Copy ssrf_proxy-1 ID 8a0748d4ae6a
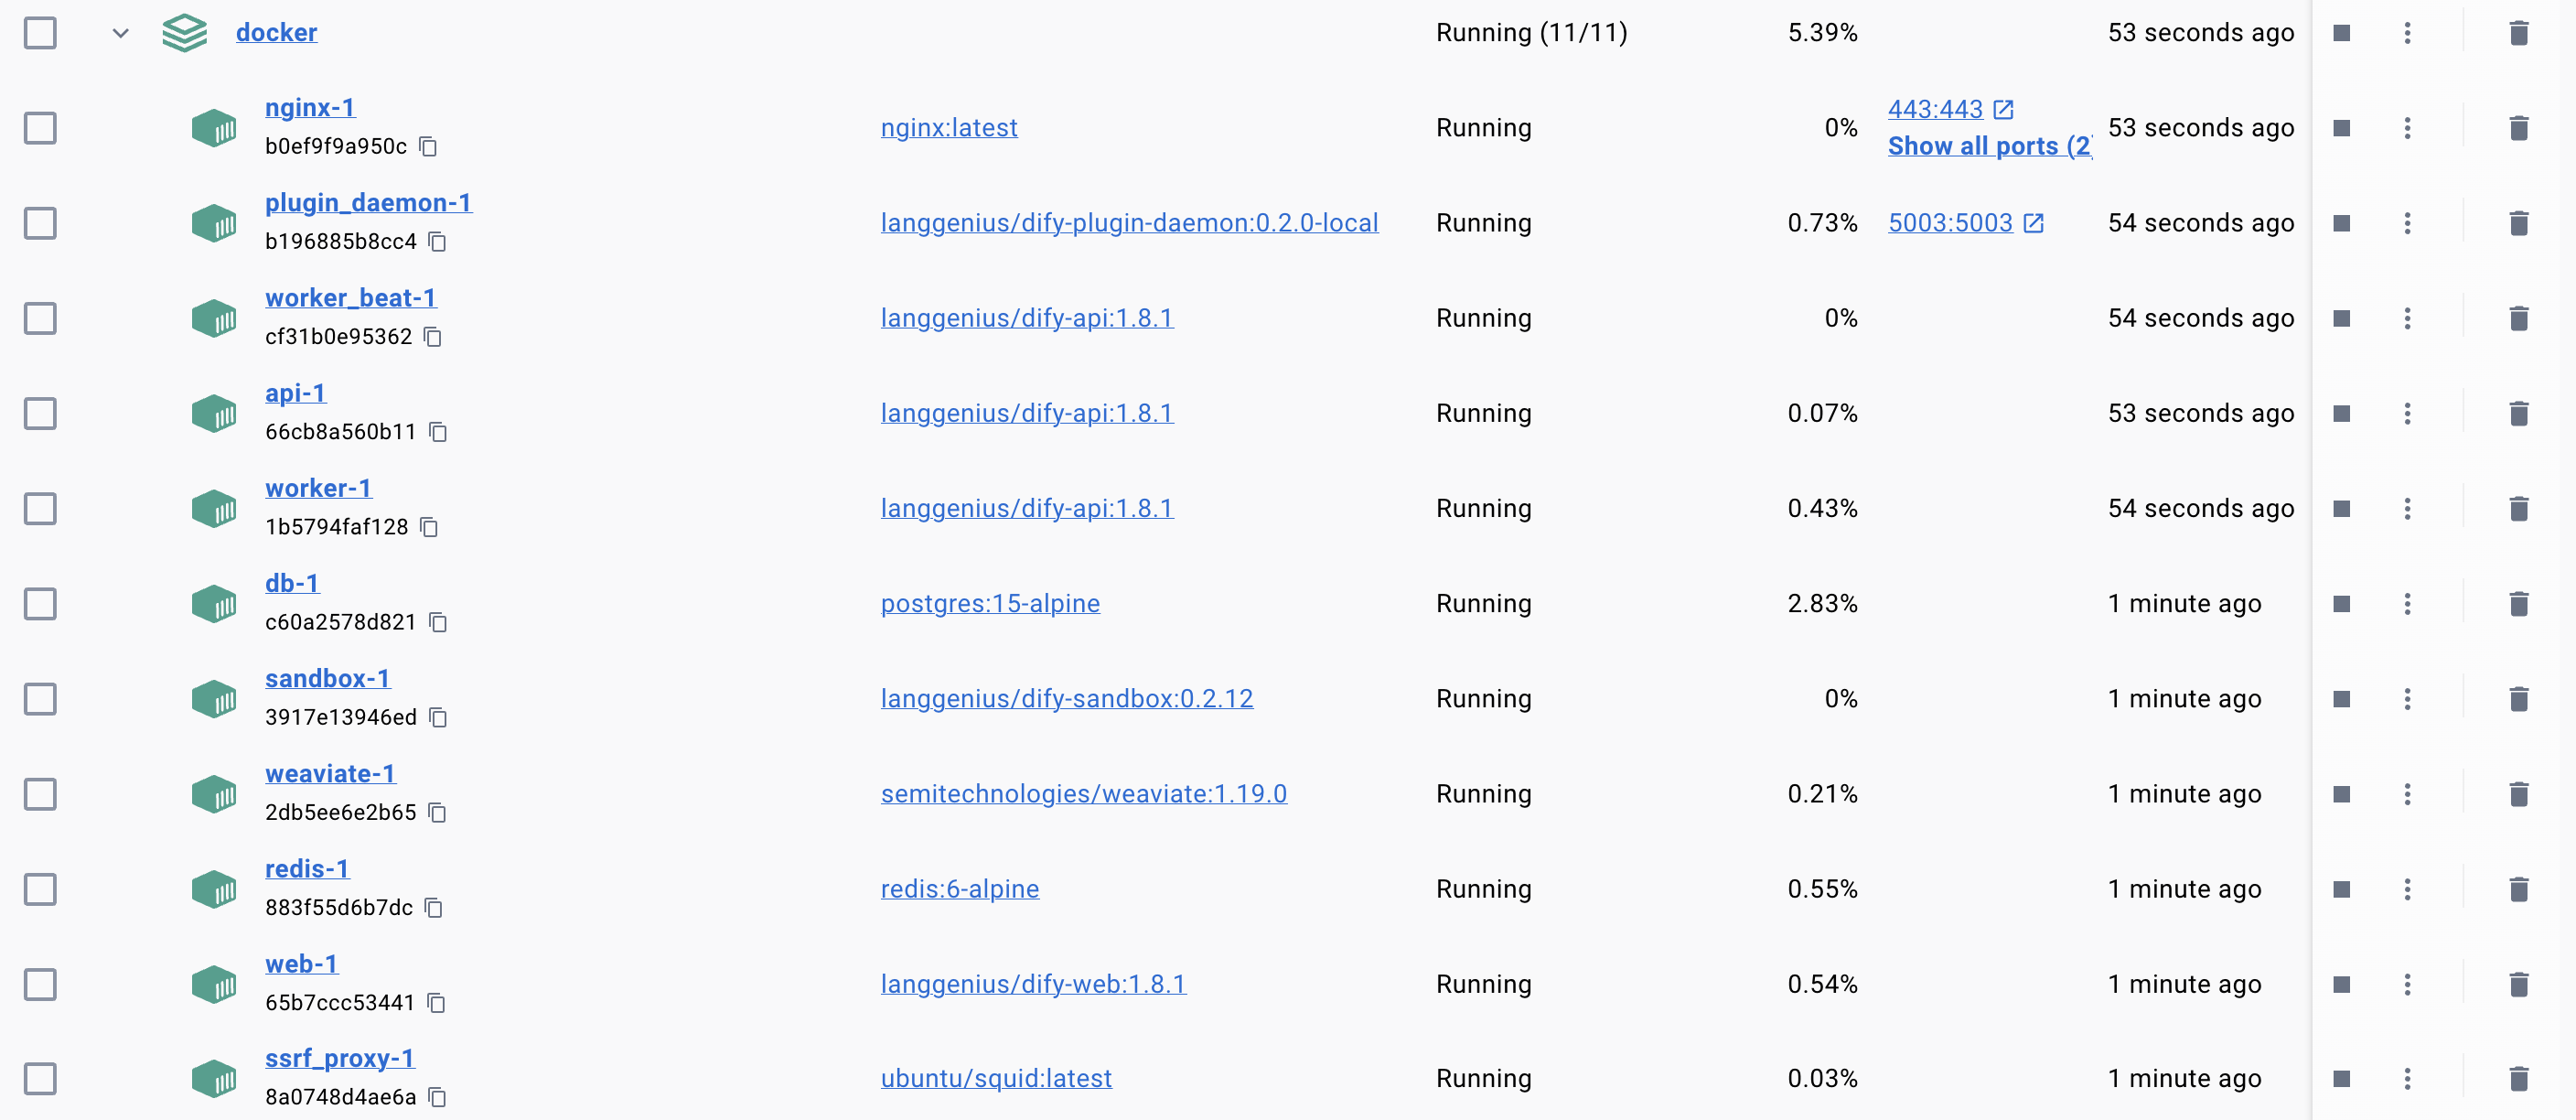The width and height of the screenshot is (2576, 1120). (x=437, y=1097)
